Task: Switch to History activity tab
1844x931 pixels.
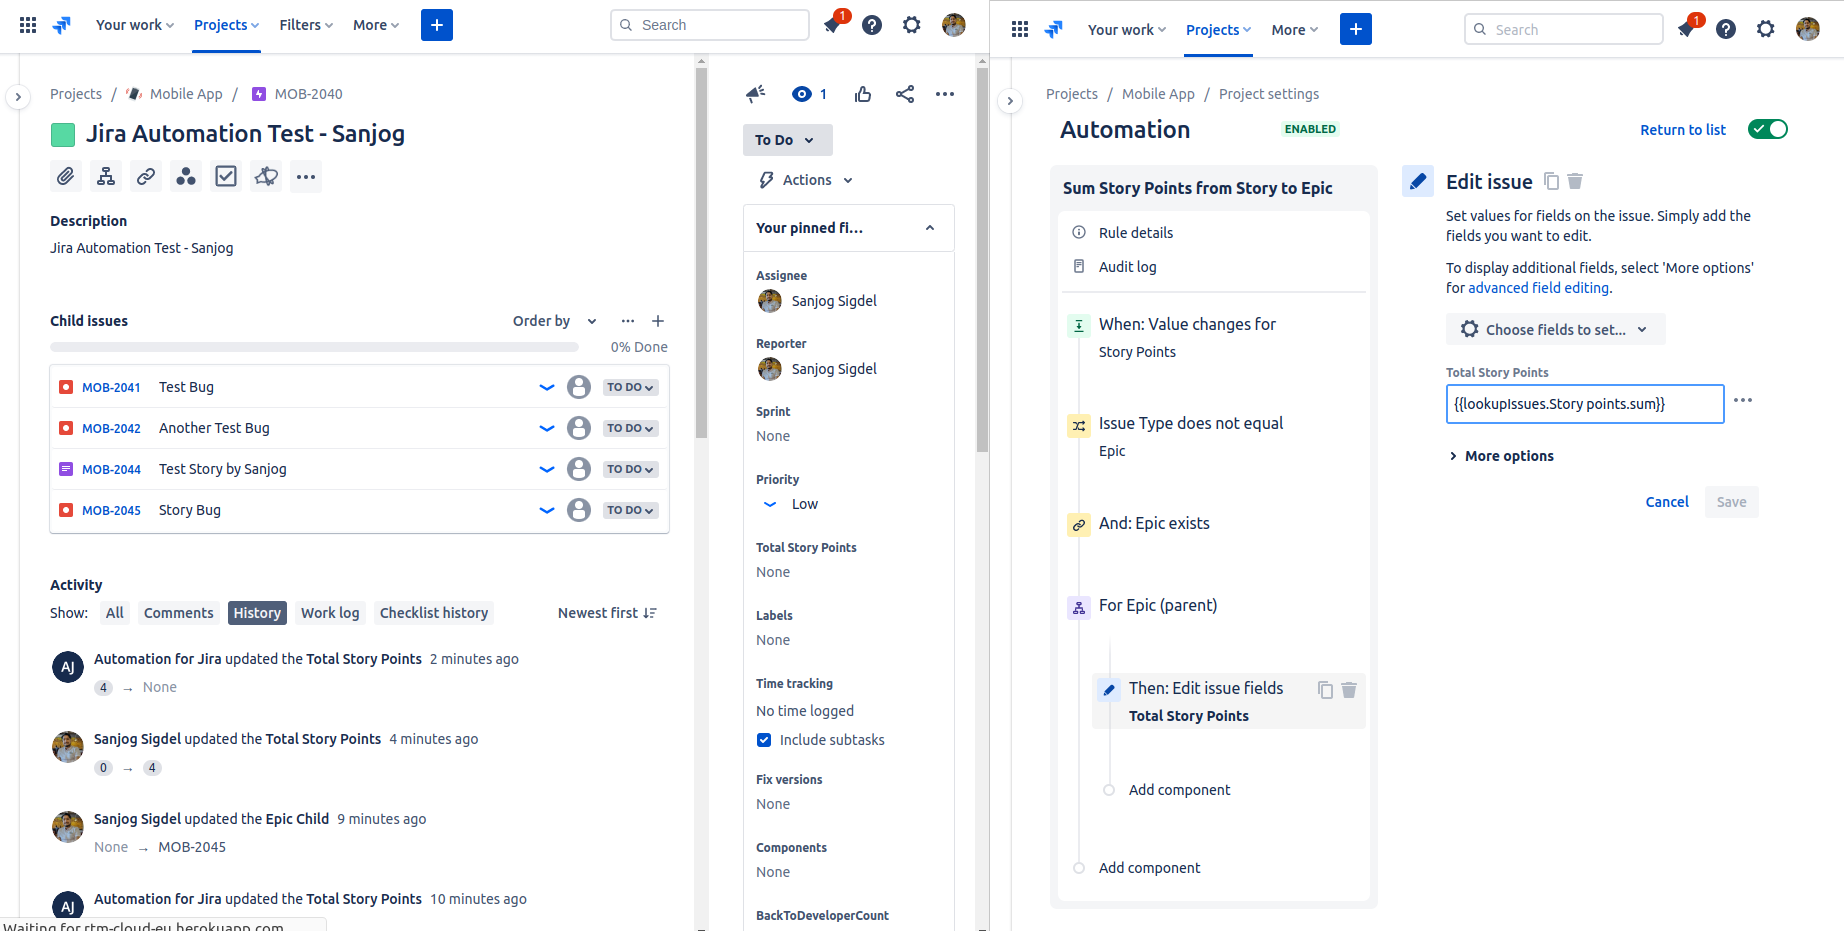Action: tap(257, 613)
